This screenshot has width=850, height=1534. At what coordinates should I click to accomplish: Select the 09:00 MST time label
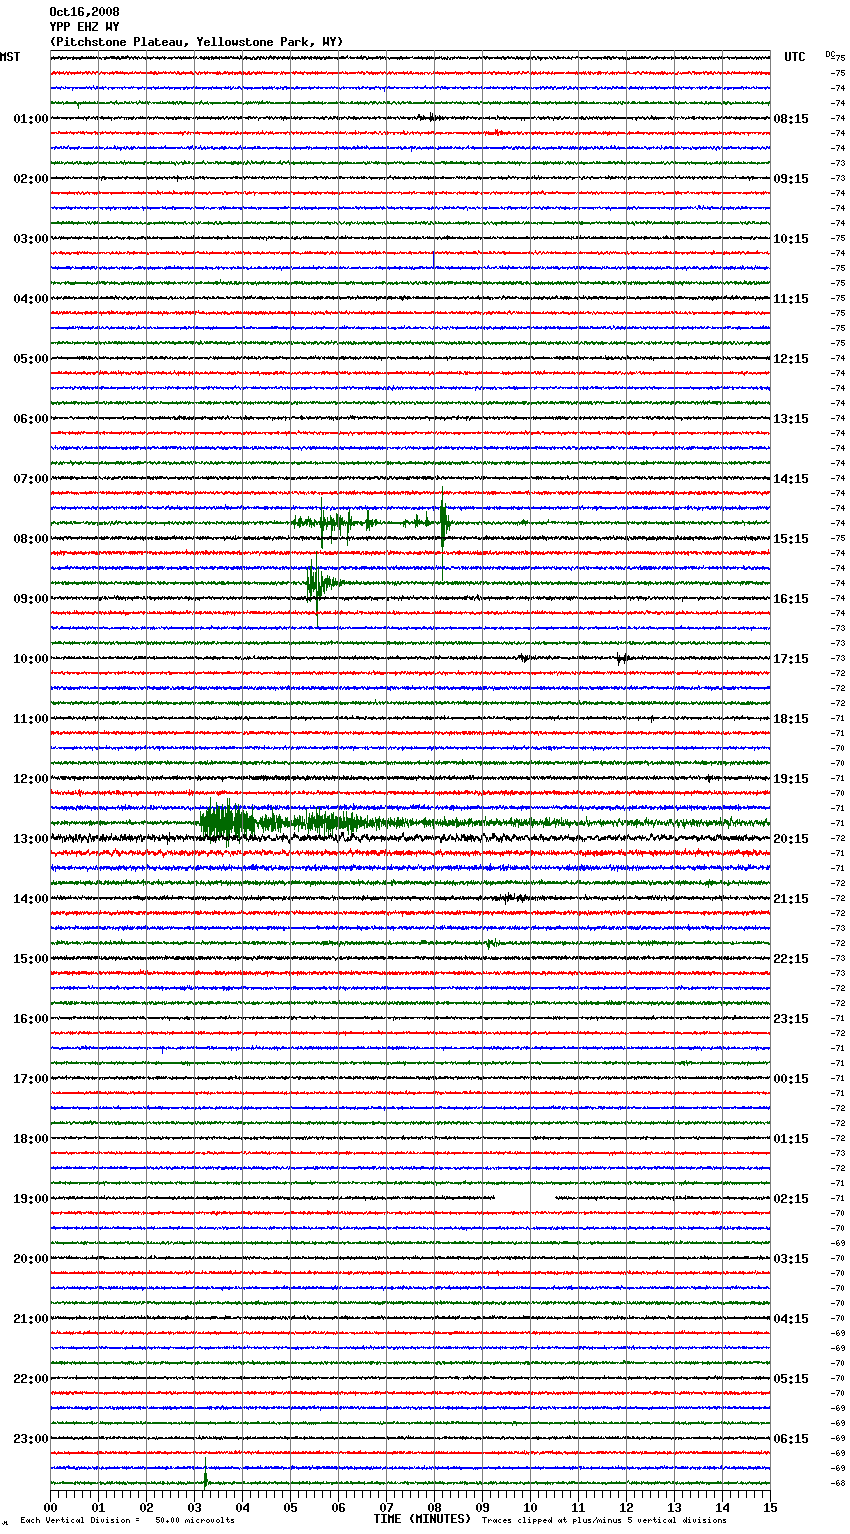30,599
